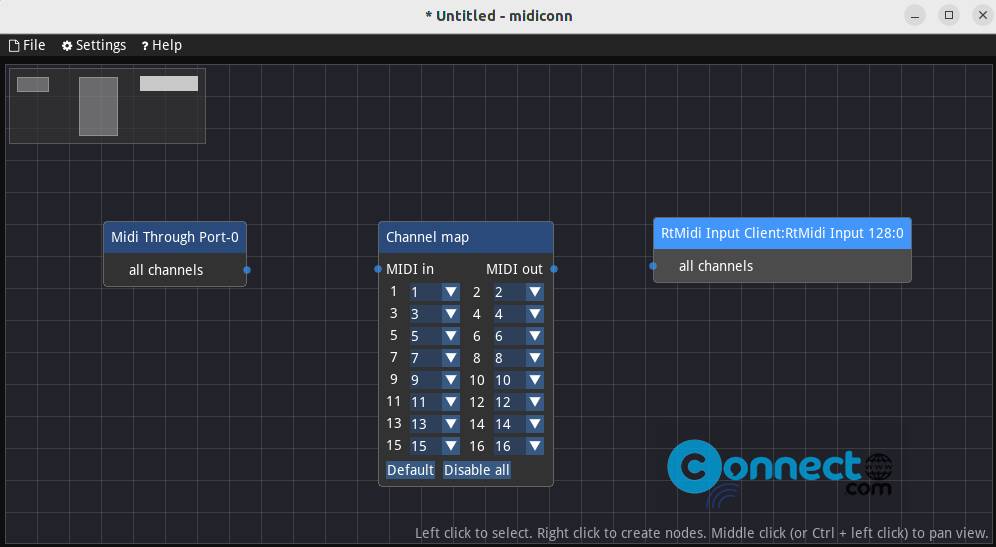
Task: Click the output pin of Midi Through Port-0
Action: tap(247, 270)
